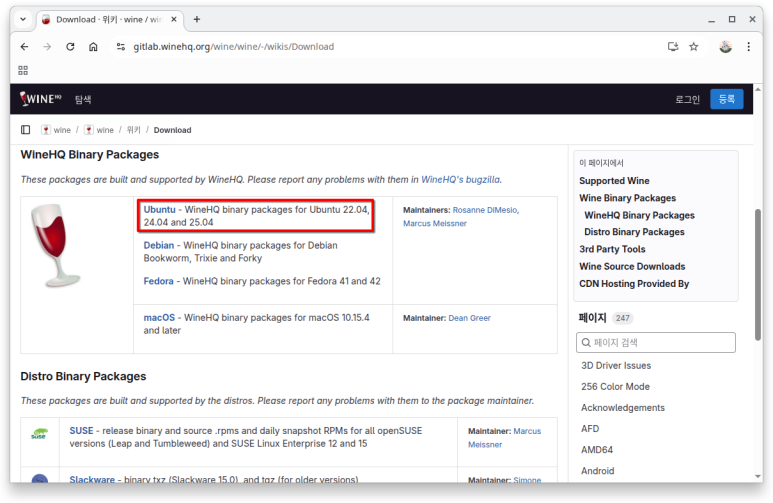Open the Slackware packages link
The image size is (773, 503).
point(92,479)
